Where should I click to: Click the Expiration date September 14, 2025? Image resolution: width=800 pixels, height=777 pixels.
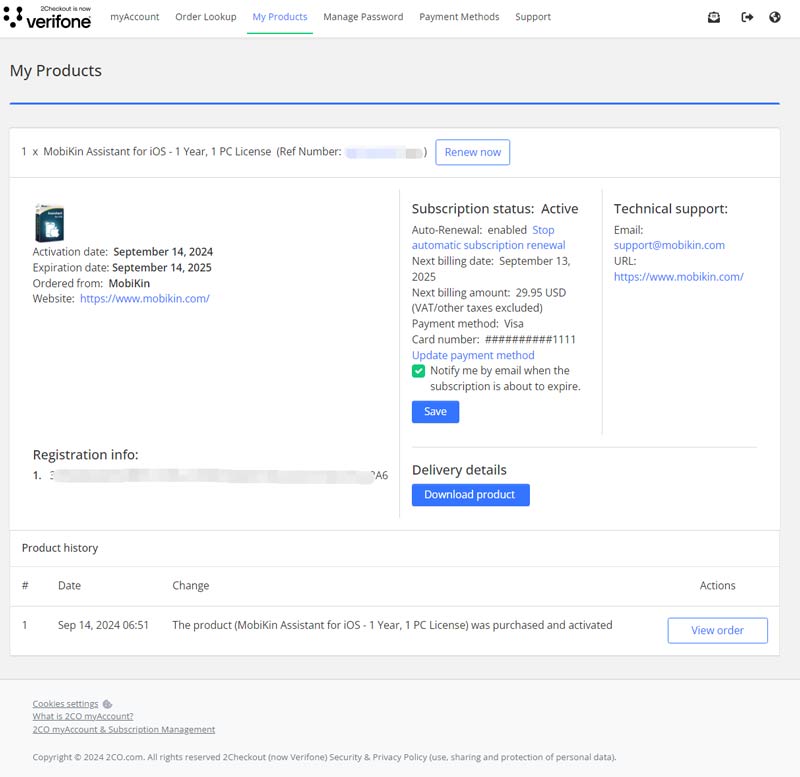(122, 267)
